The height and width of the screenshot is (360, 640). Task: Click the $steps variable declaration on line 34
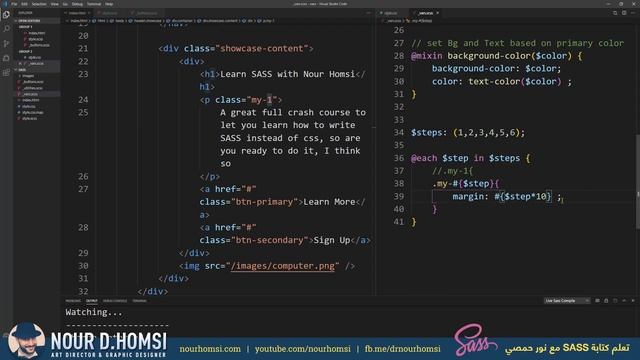click(427, 132)
